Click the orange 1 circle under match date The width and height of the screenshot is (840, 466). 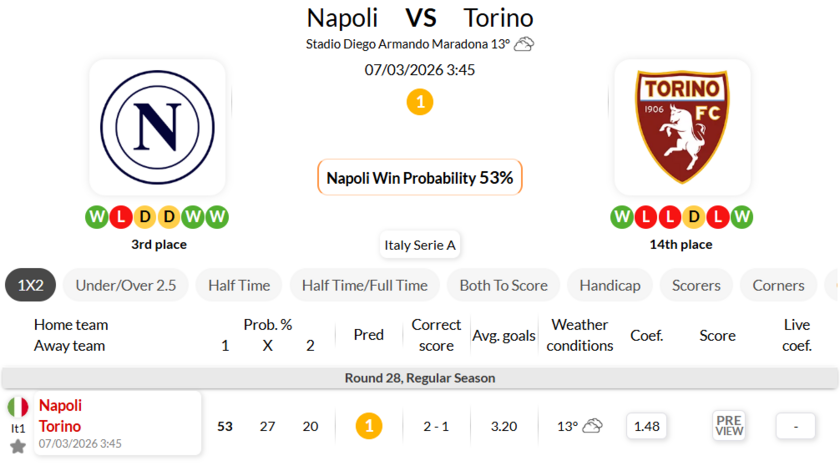(x=420, y=102)
